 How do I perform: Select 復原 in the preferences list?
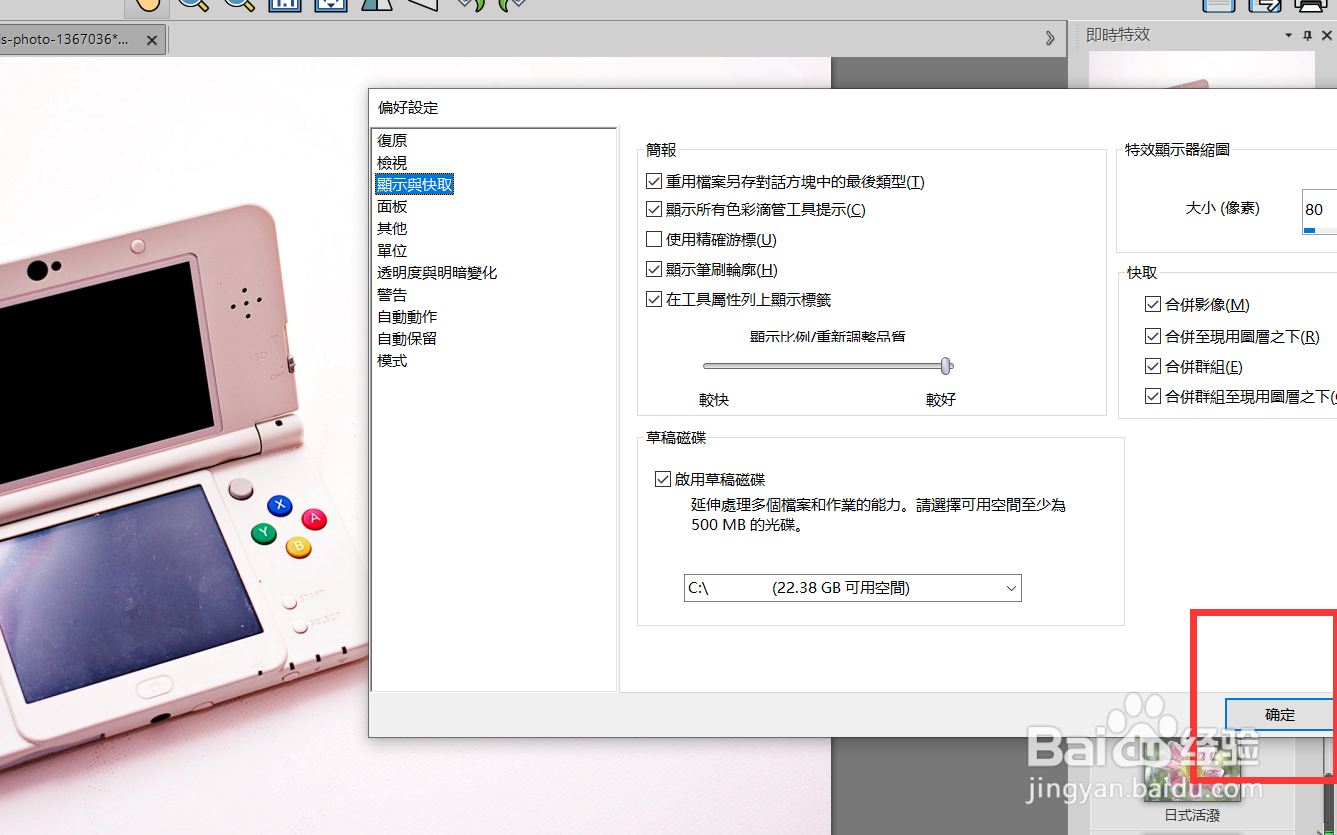[392, 141]
